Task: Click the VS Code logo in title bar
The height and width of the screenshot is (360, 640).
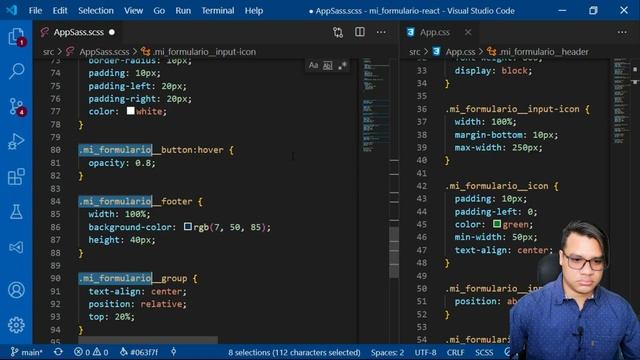Action: 11,10
